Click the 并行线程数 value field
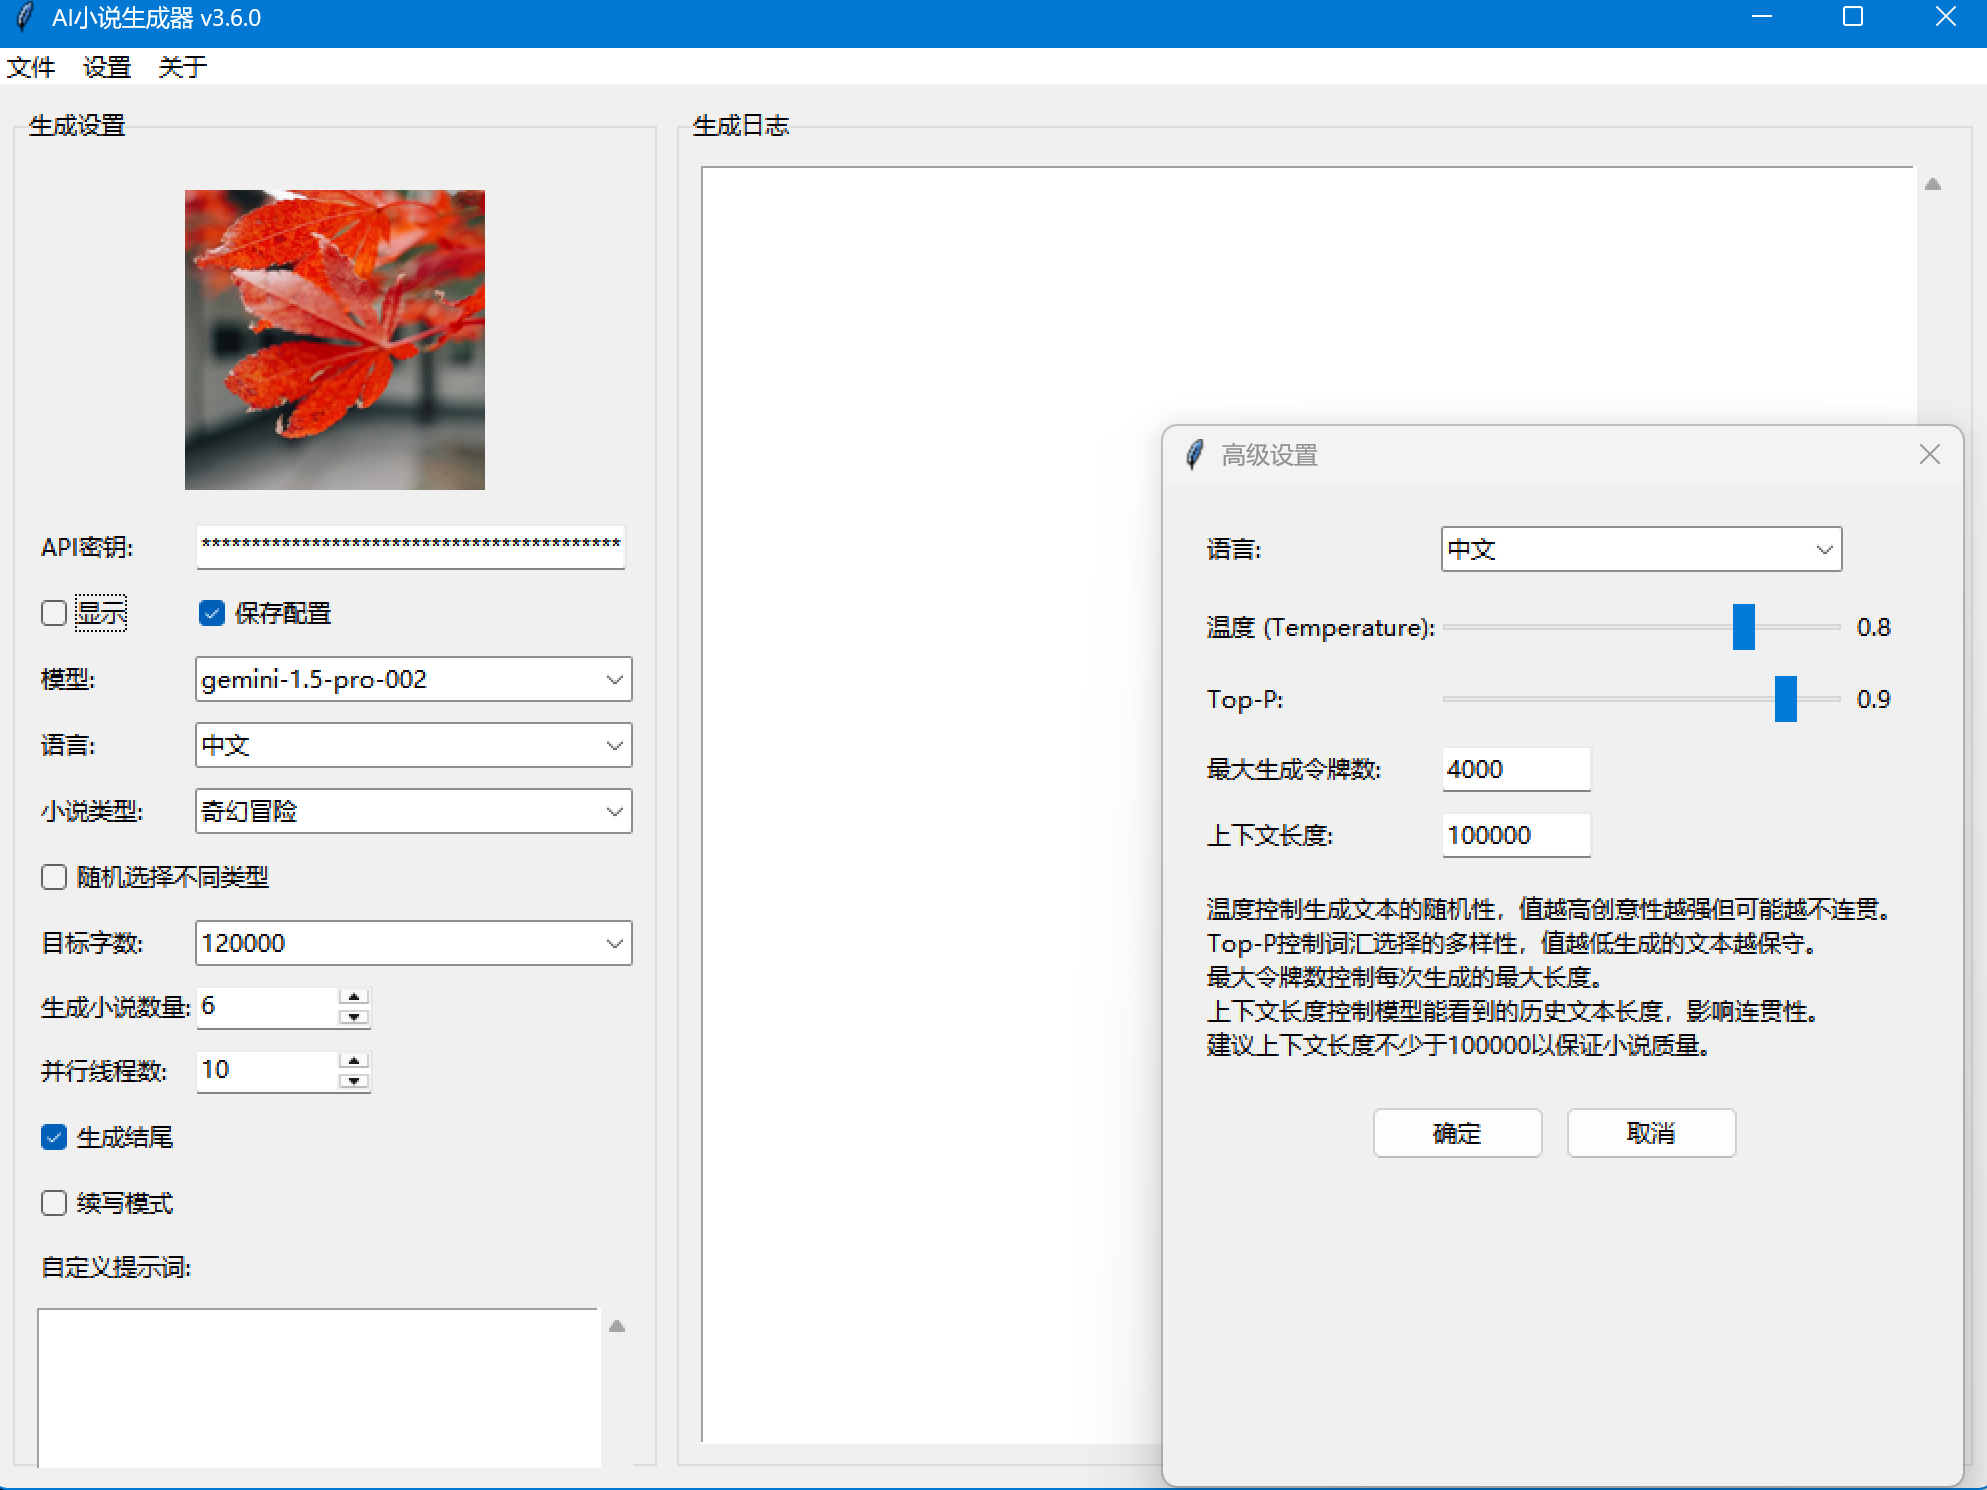Screen dimensions: 1987x1490 (x=267, y=1071)
